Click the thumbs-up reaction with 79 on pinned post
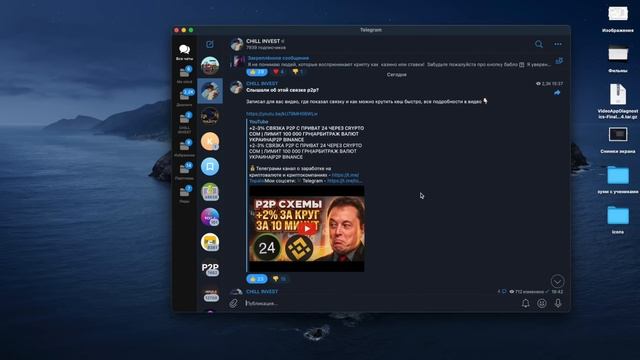The width and height of the screenshot is (640, 360). [257, 72]
